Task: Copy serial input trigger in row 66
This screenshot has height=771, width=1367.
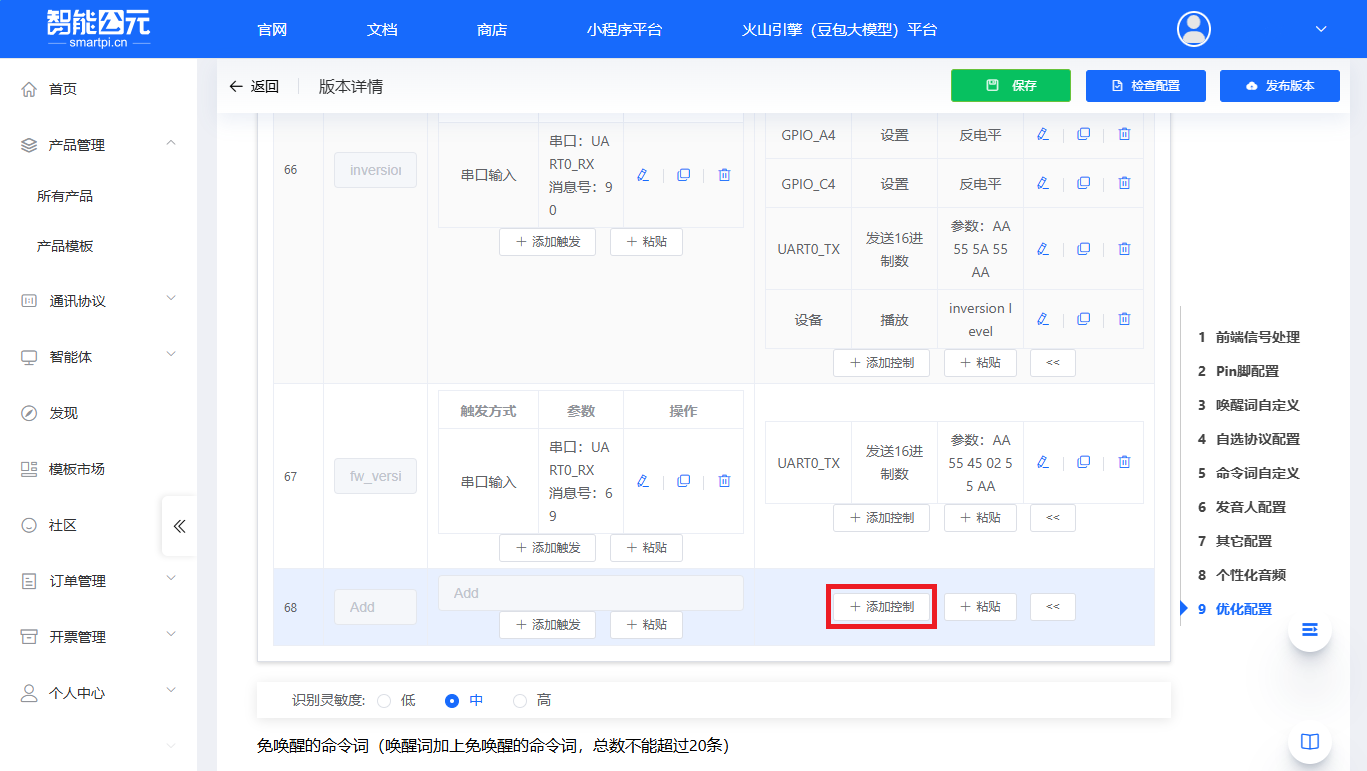Action: 683,175
